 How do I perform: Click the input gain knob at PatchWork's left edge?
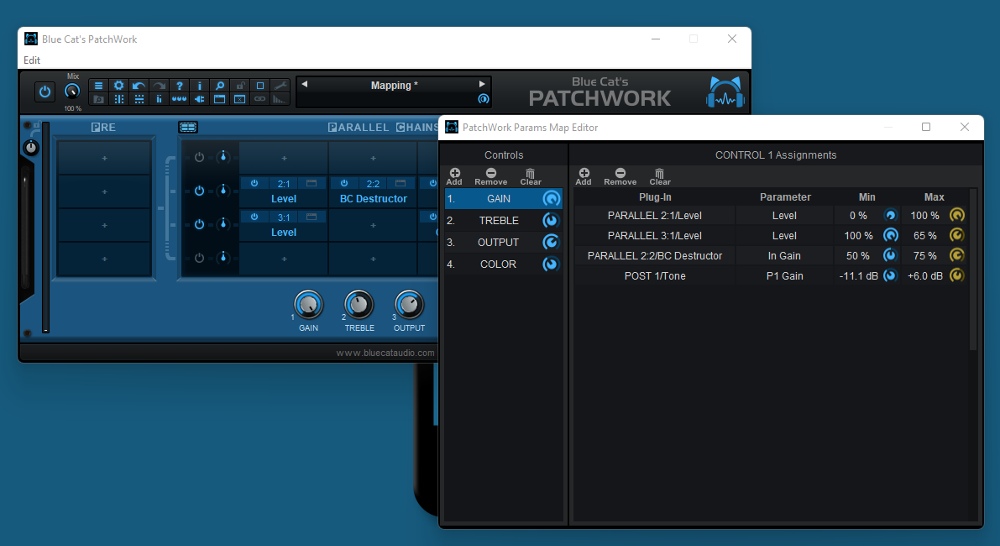(x=31, y=148)
